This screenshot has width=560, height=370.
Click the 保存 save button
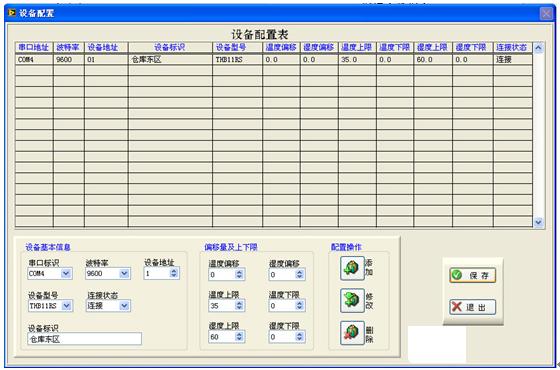[x=472, y=275]
